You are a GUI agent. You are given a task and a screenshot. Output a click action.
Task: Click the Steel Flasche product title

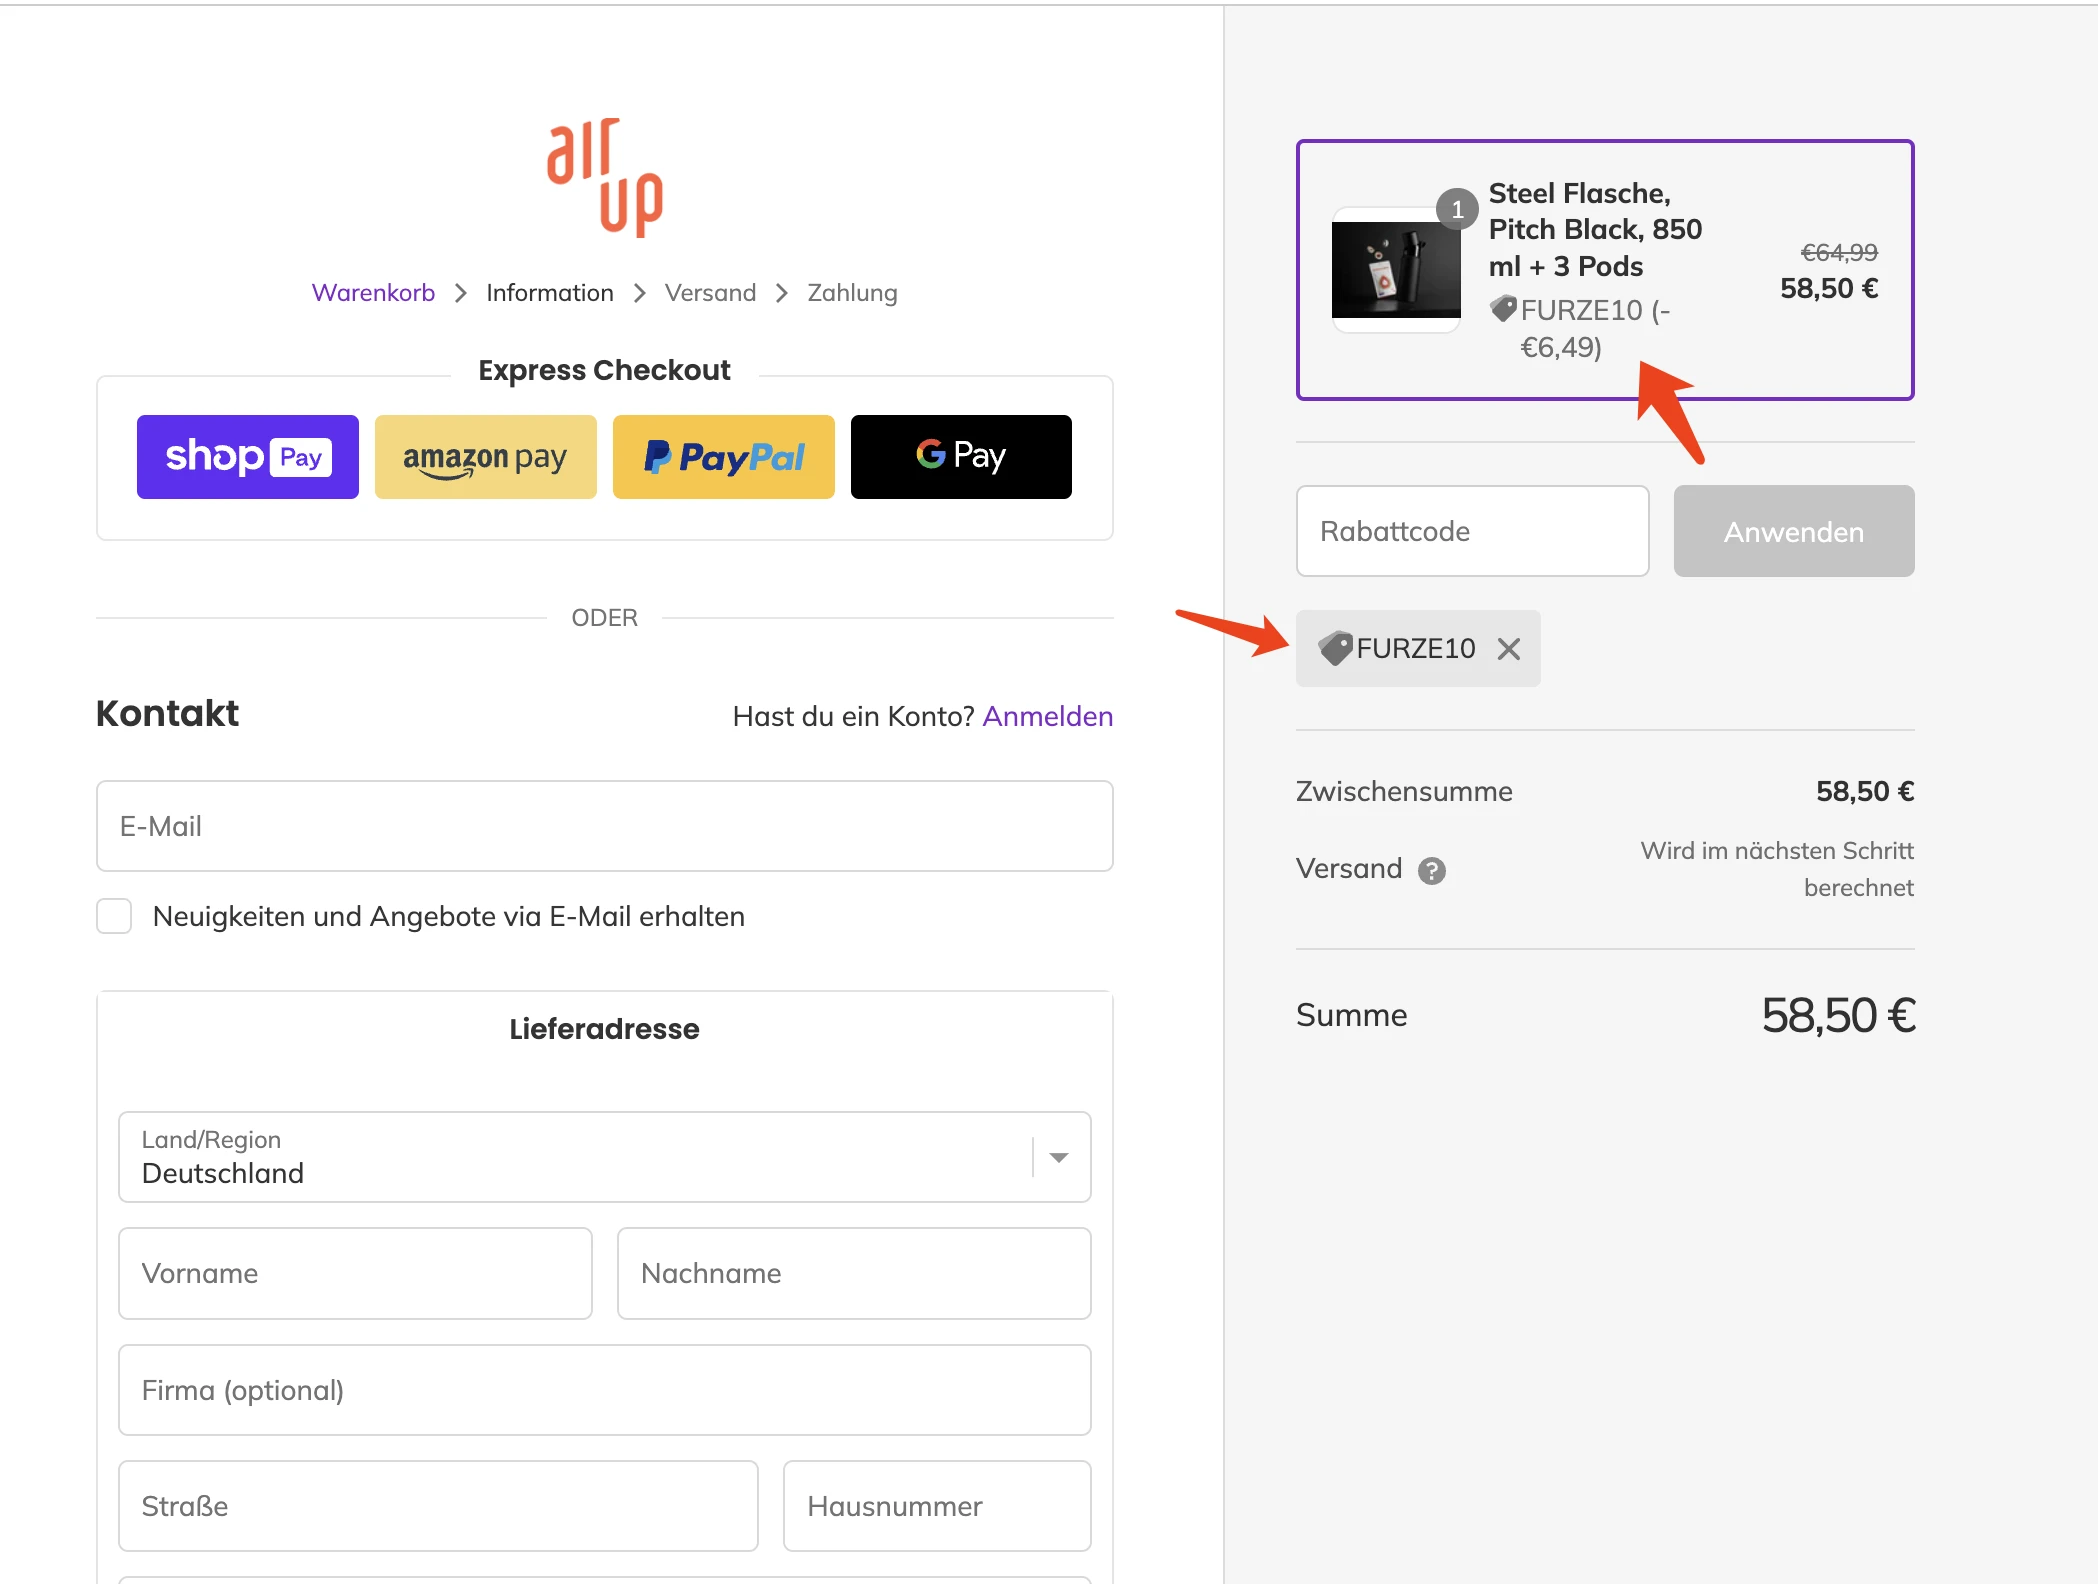1595,230
